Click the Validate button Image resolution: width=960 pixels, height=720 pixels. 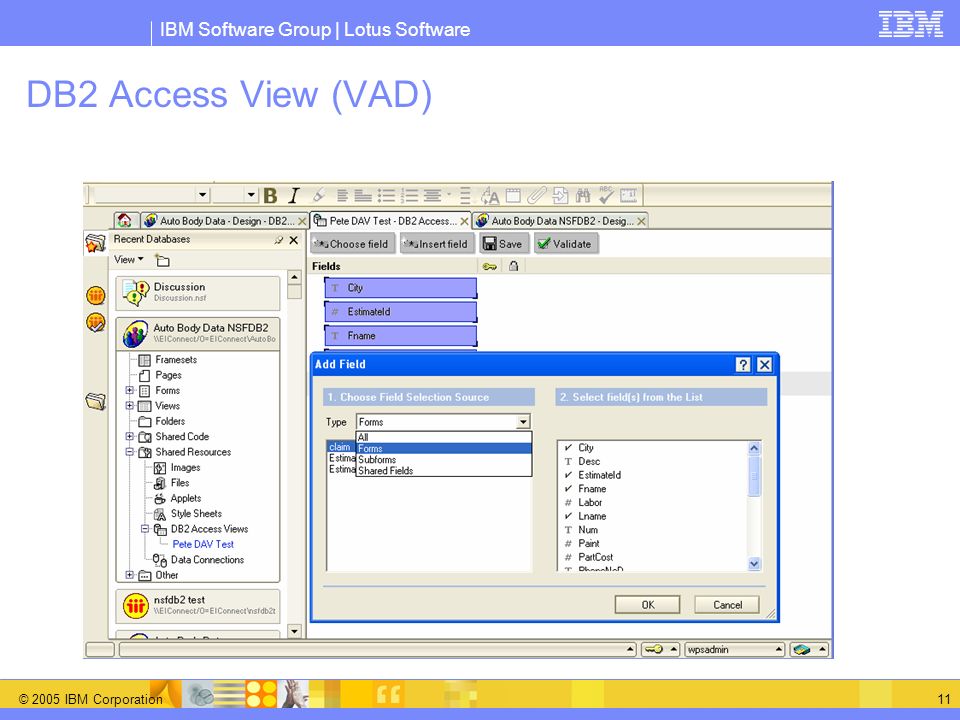[565, 244]
